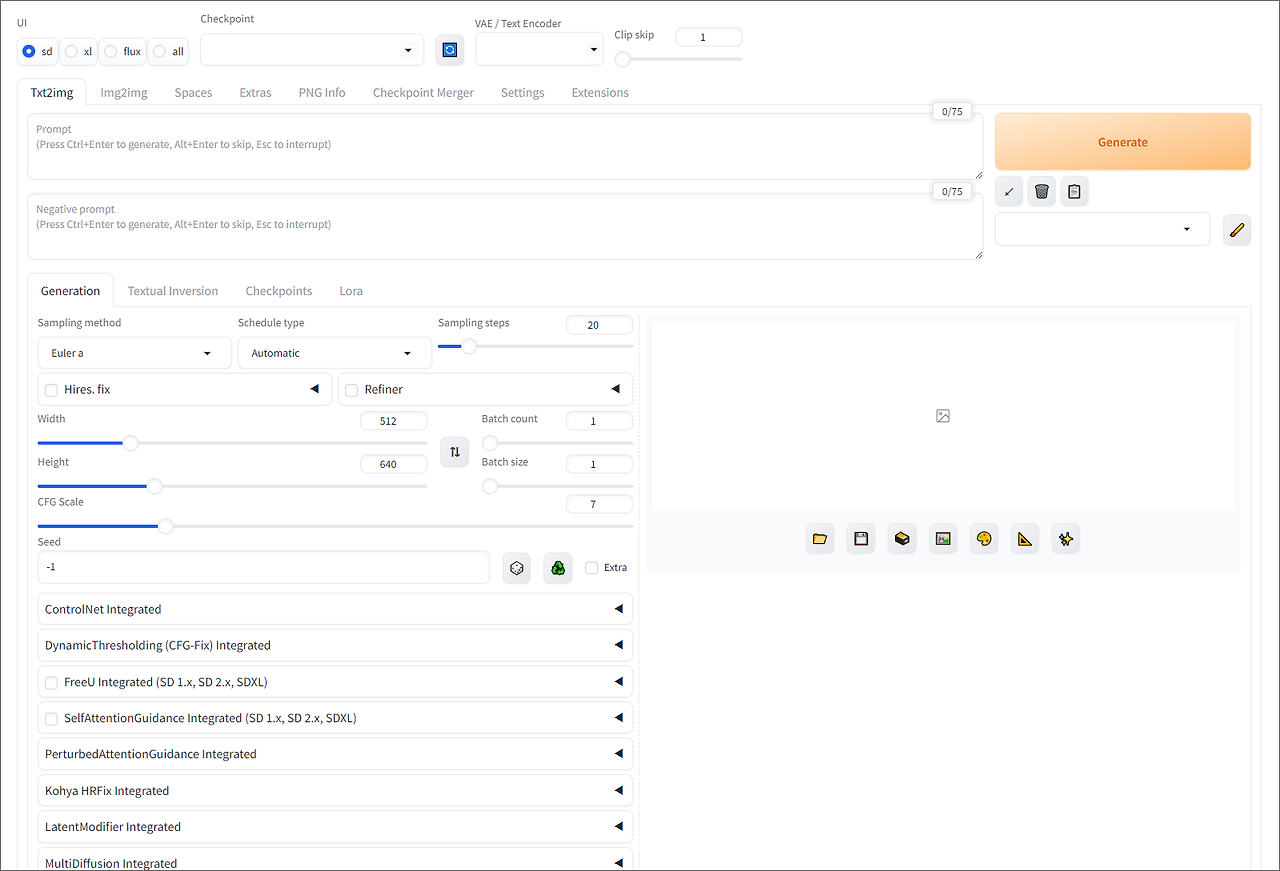Open the Settings tab
Viewport: 1280px width, 871px height.
coord(523,92)
